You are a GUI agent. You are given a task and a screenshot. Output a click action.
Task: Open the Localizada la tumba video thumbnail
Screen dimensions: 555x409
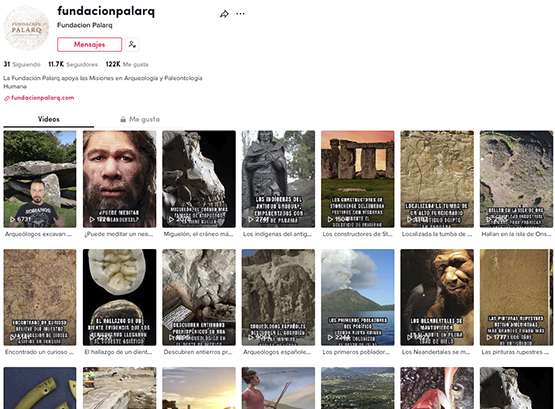pyautogui.click(x=437, y=179)
